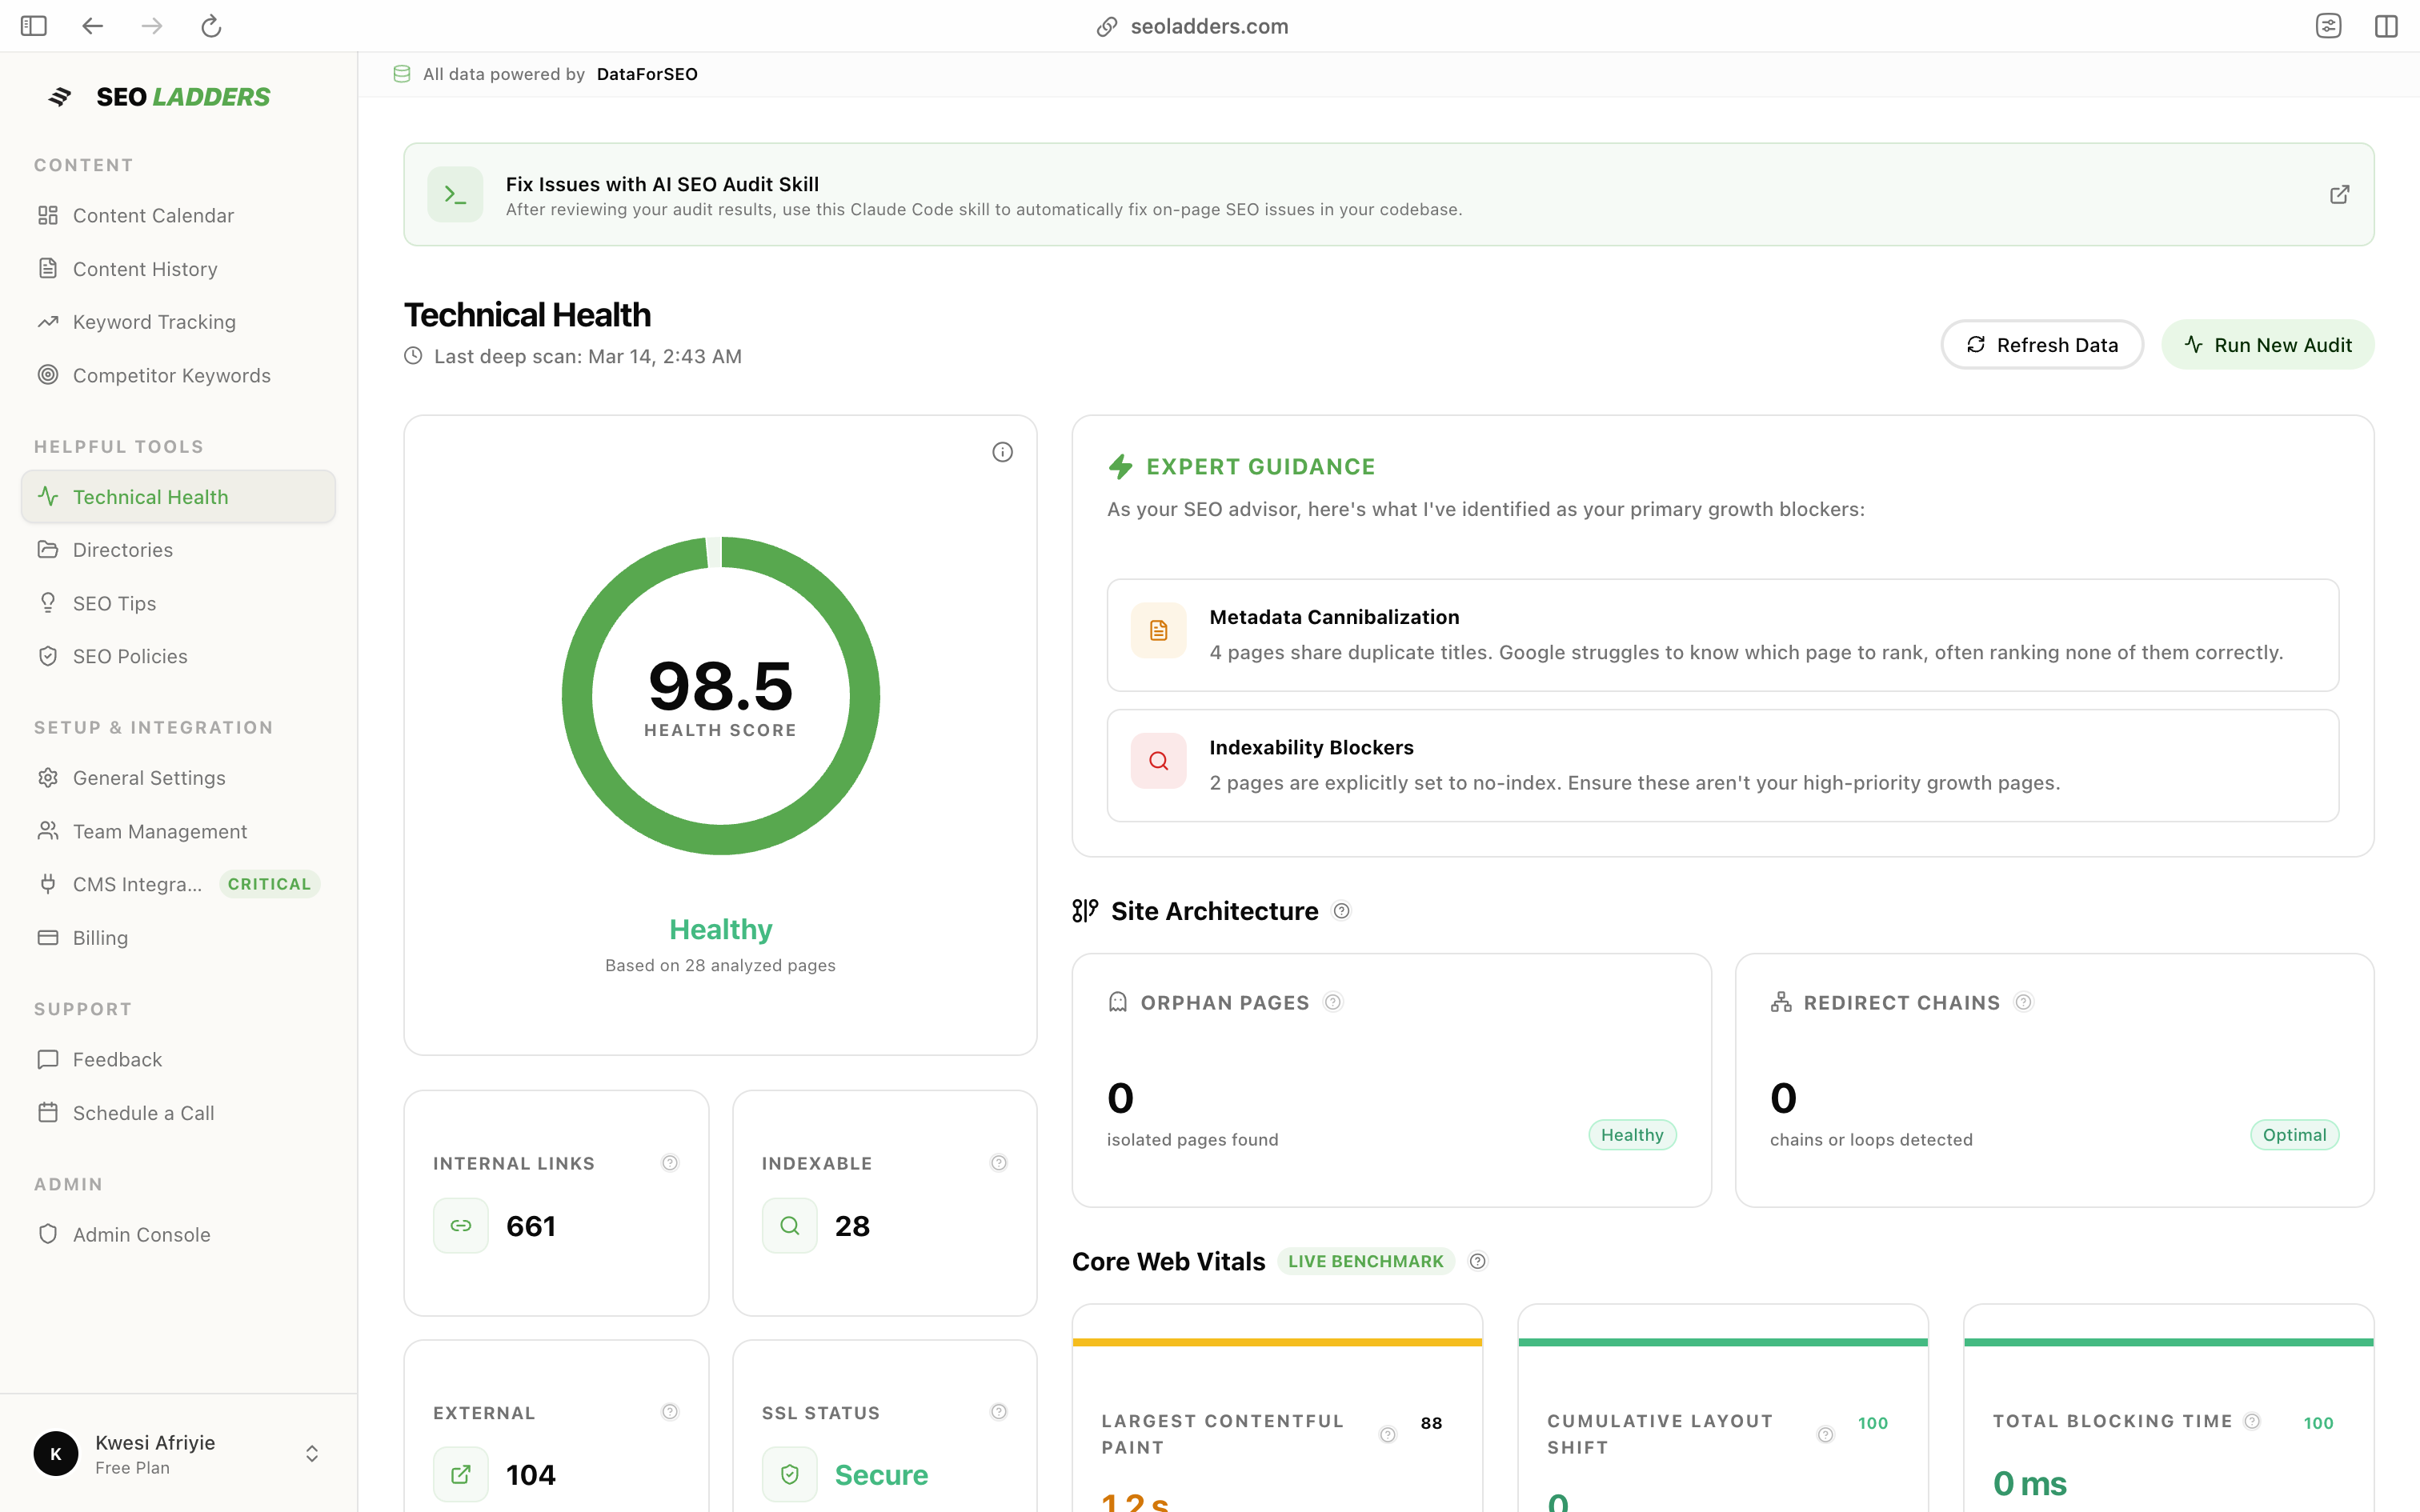The image size is (2420, 1512).
Task: Click the health score info icon
Action: pyautogui.click(x=1002, y=452)
